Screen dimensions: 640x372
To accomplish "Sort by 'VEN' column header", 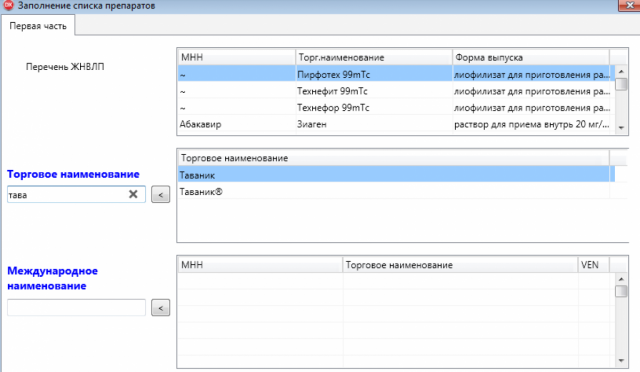I will click(x=593, y=265).
